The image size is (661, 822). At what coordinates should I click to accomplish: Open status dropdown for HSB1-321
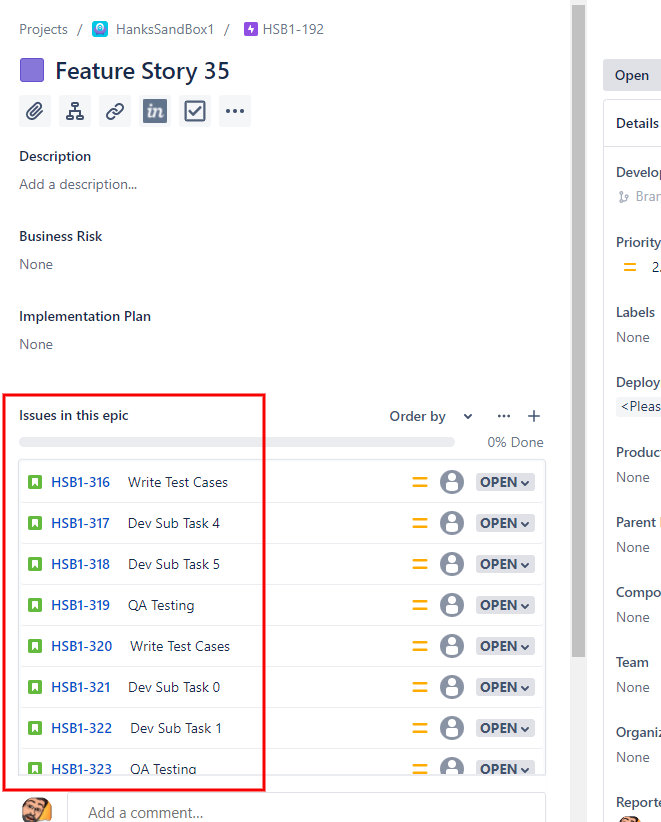pyautogui.click(x=505, y=687)
